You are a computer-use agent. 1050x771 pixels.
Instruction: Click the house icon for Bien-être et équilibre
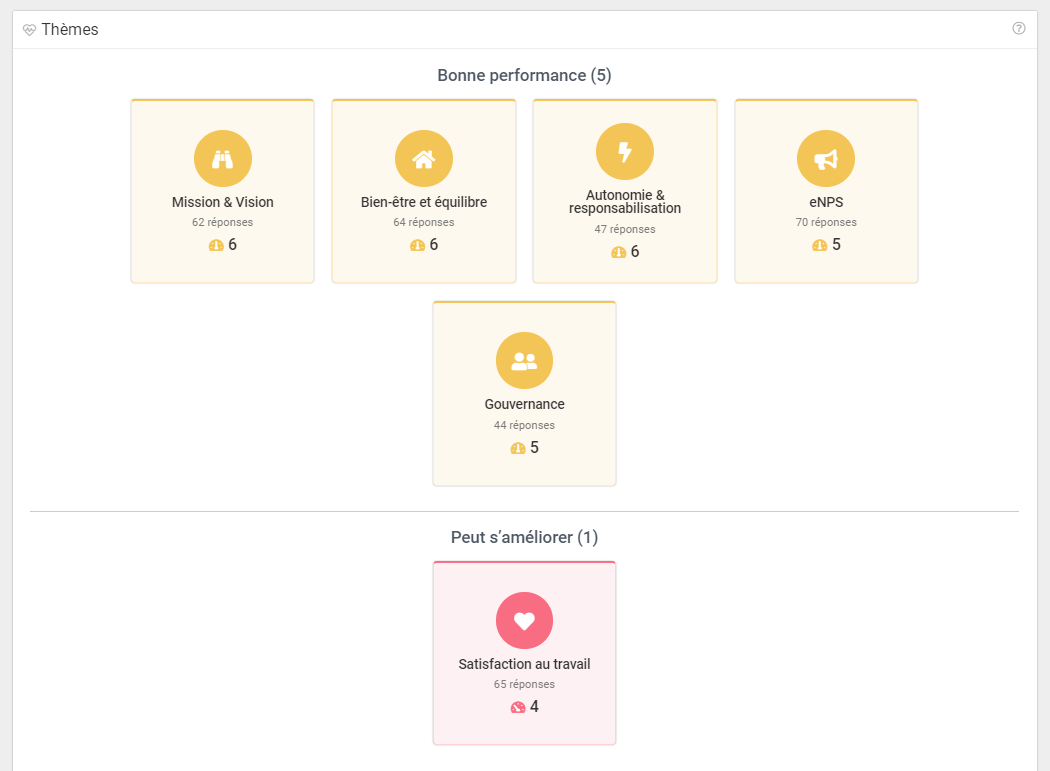[x=424, y=159]
